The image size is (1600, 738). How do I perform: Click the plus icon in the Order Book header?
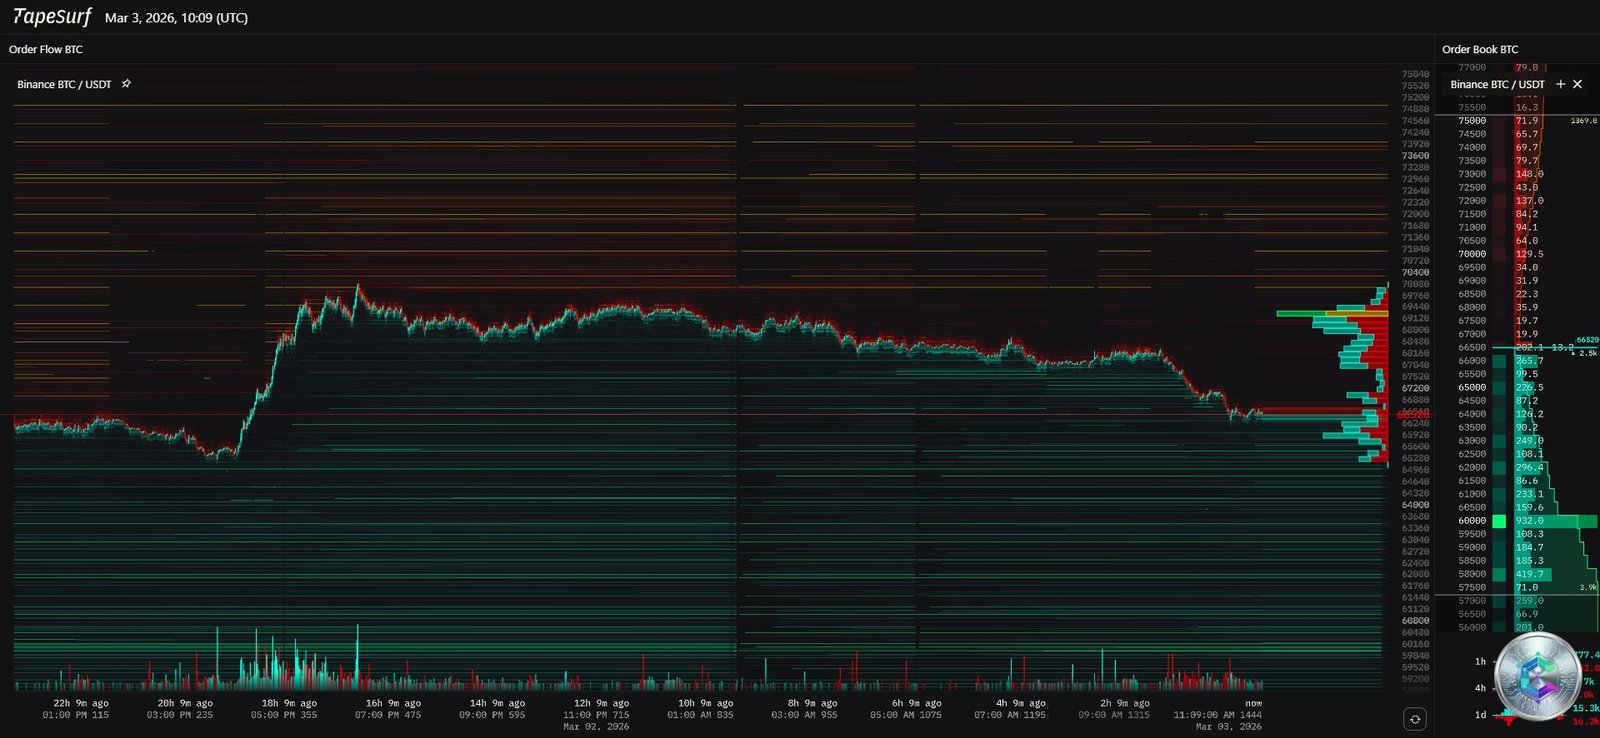[1561, 84]
